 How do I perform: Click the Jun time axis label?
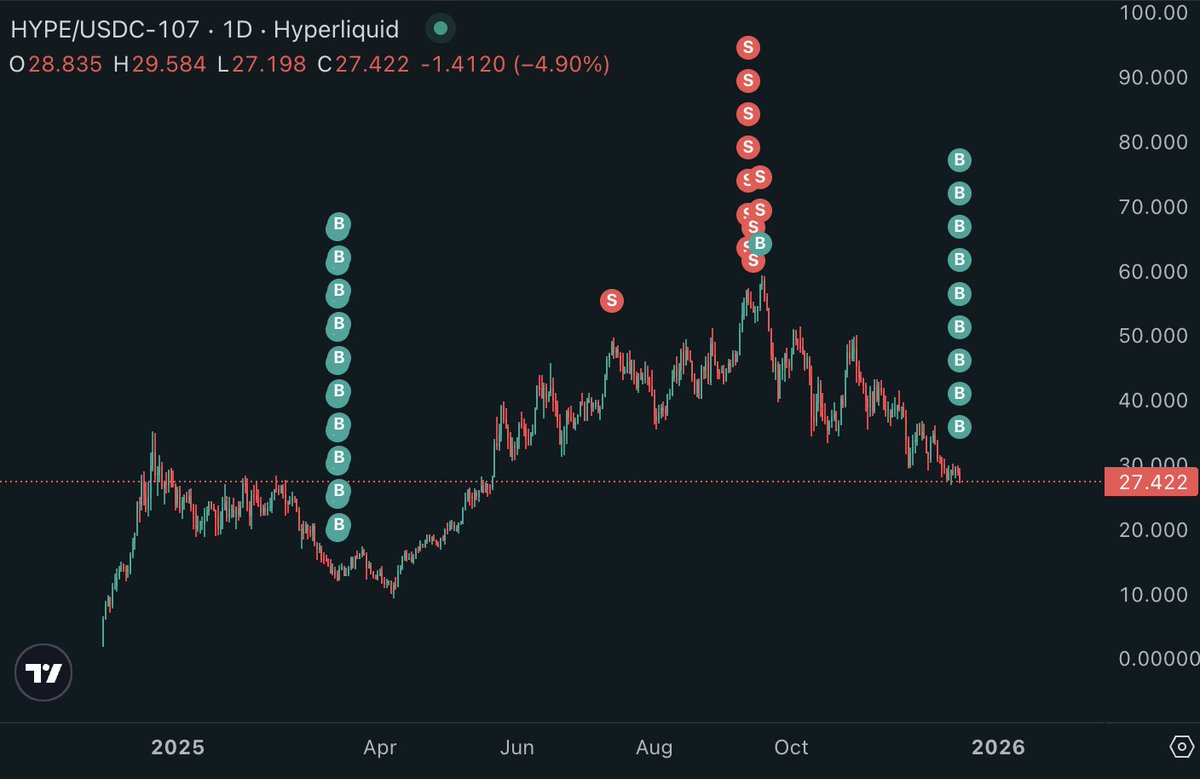(517, 747)
